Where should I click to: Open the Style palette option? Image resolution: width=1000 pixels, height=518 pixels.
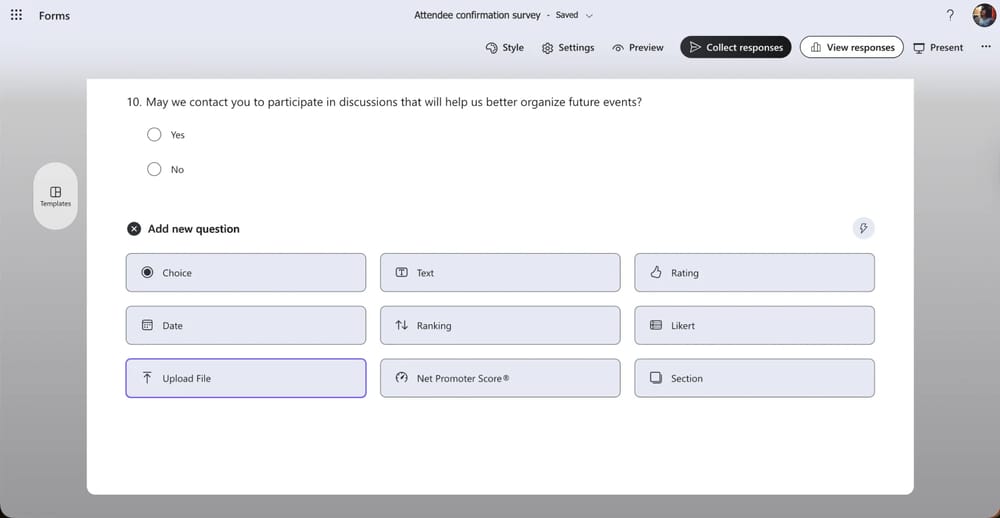504,48
